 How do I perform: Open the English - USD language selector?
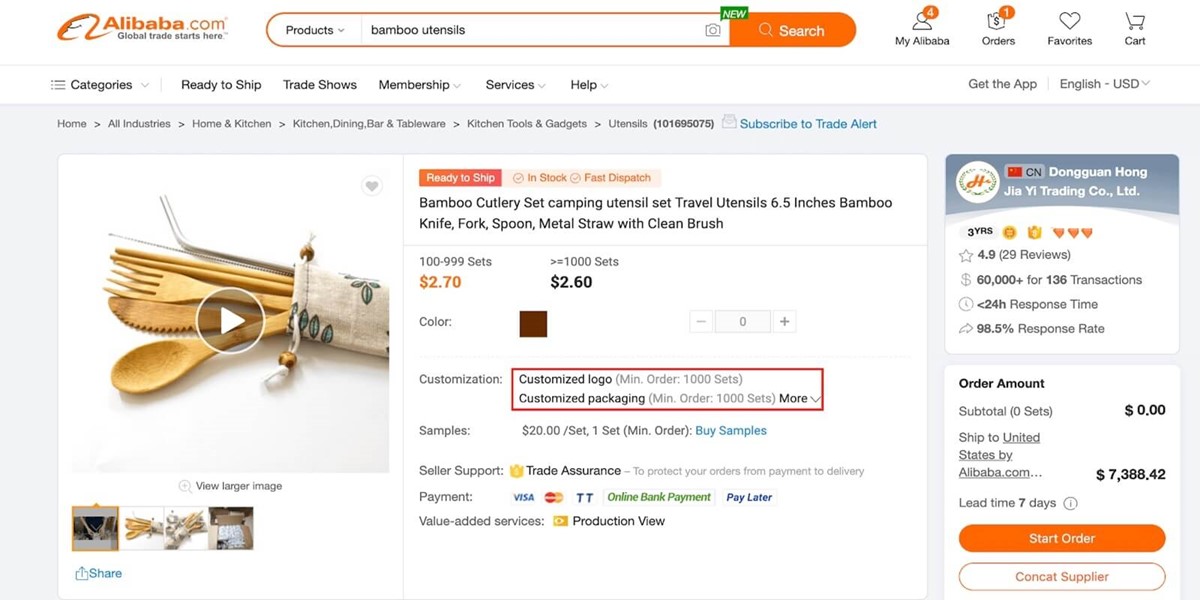1104,84
